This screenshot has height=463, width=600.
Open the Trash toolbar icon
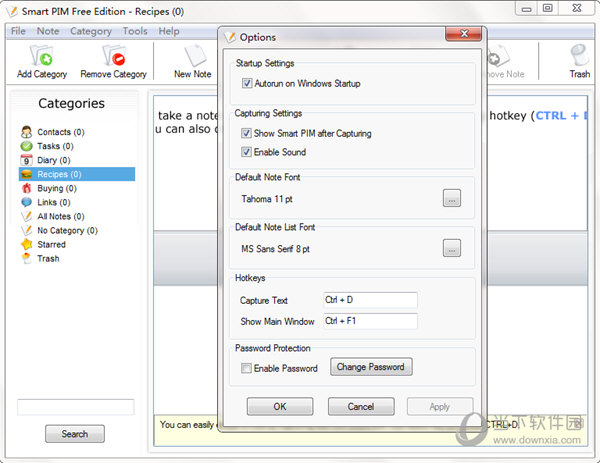(x=579, y=56)
